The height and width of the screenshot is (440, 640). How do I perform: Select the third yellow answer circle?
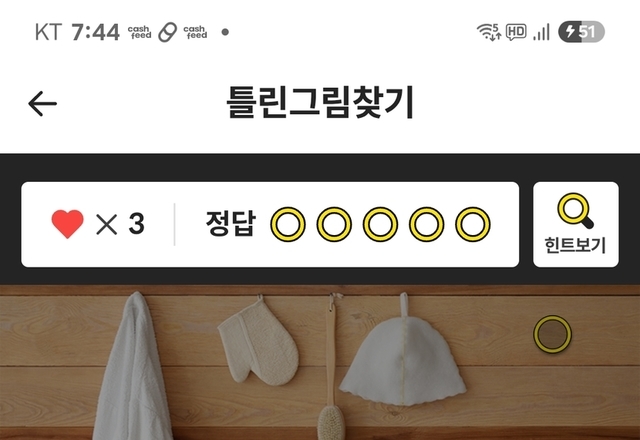pyautogui.click(x=380, y=224)
